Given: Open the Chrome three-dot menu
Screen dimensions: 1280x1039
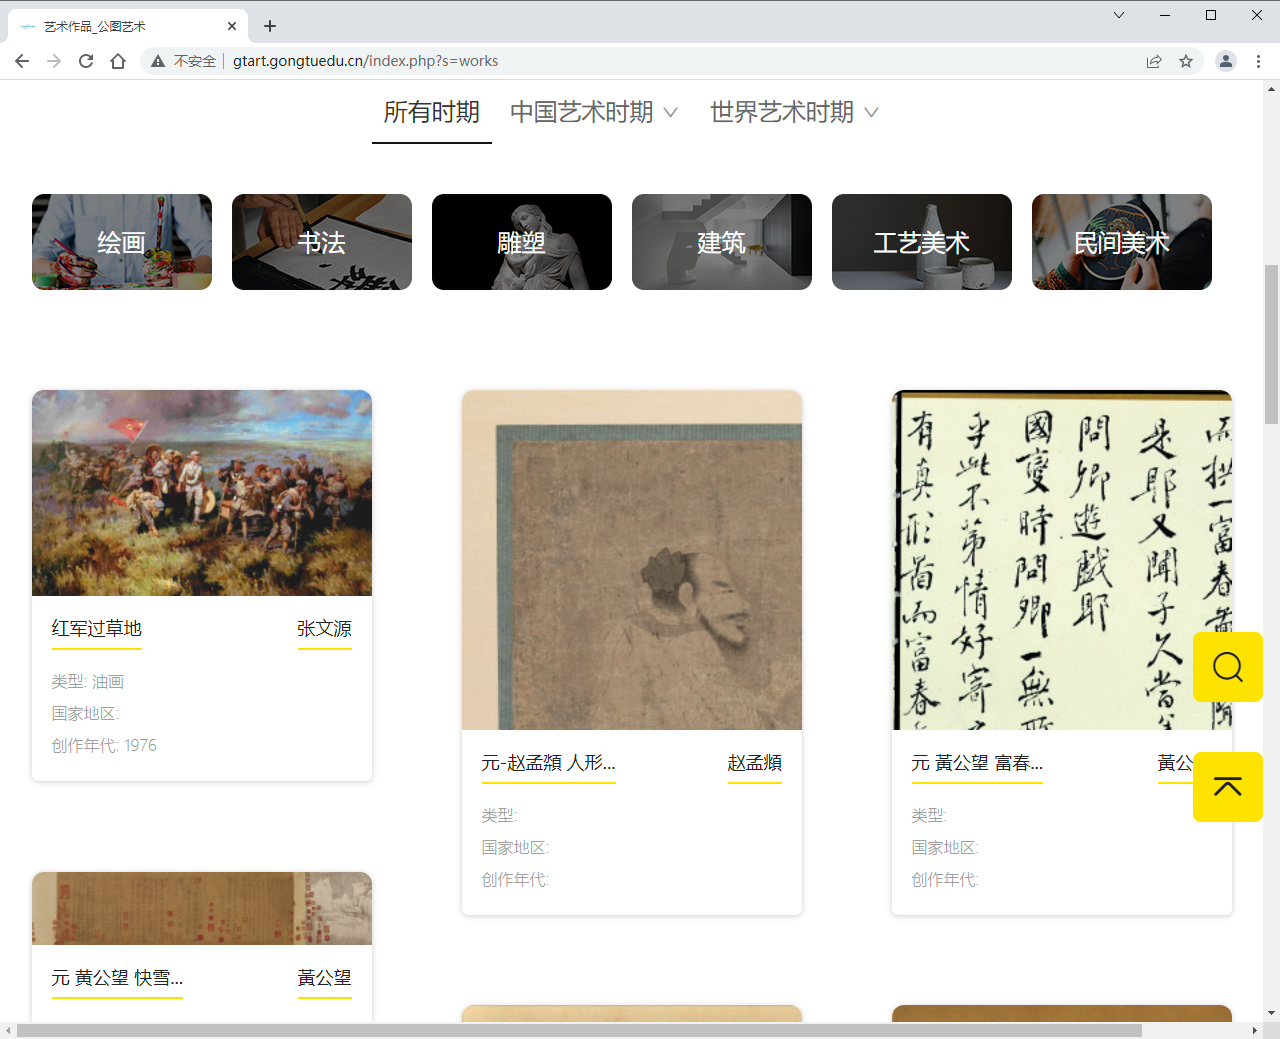Looking at the screenshot, I should click(x=1258, y=61).
